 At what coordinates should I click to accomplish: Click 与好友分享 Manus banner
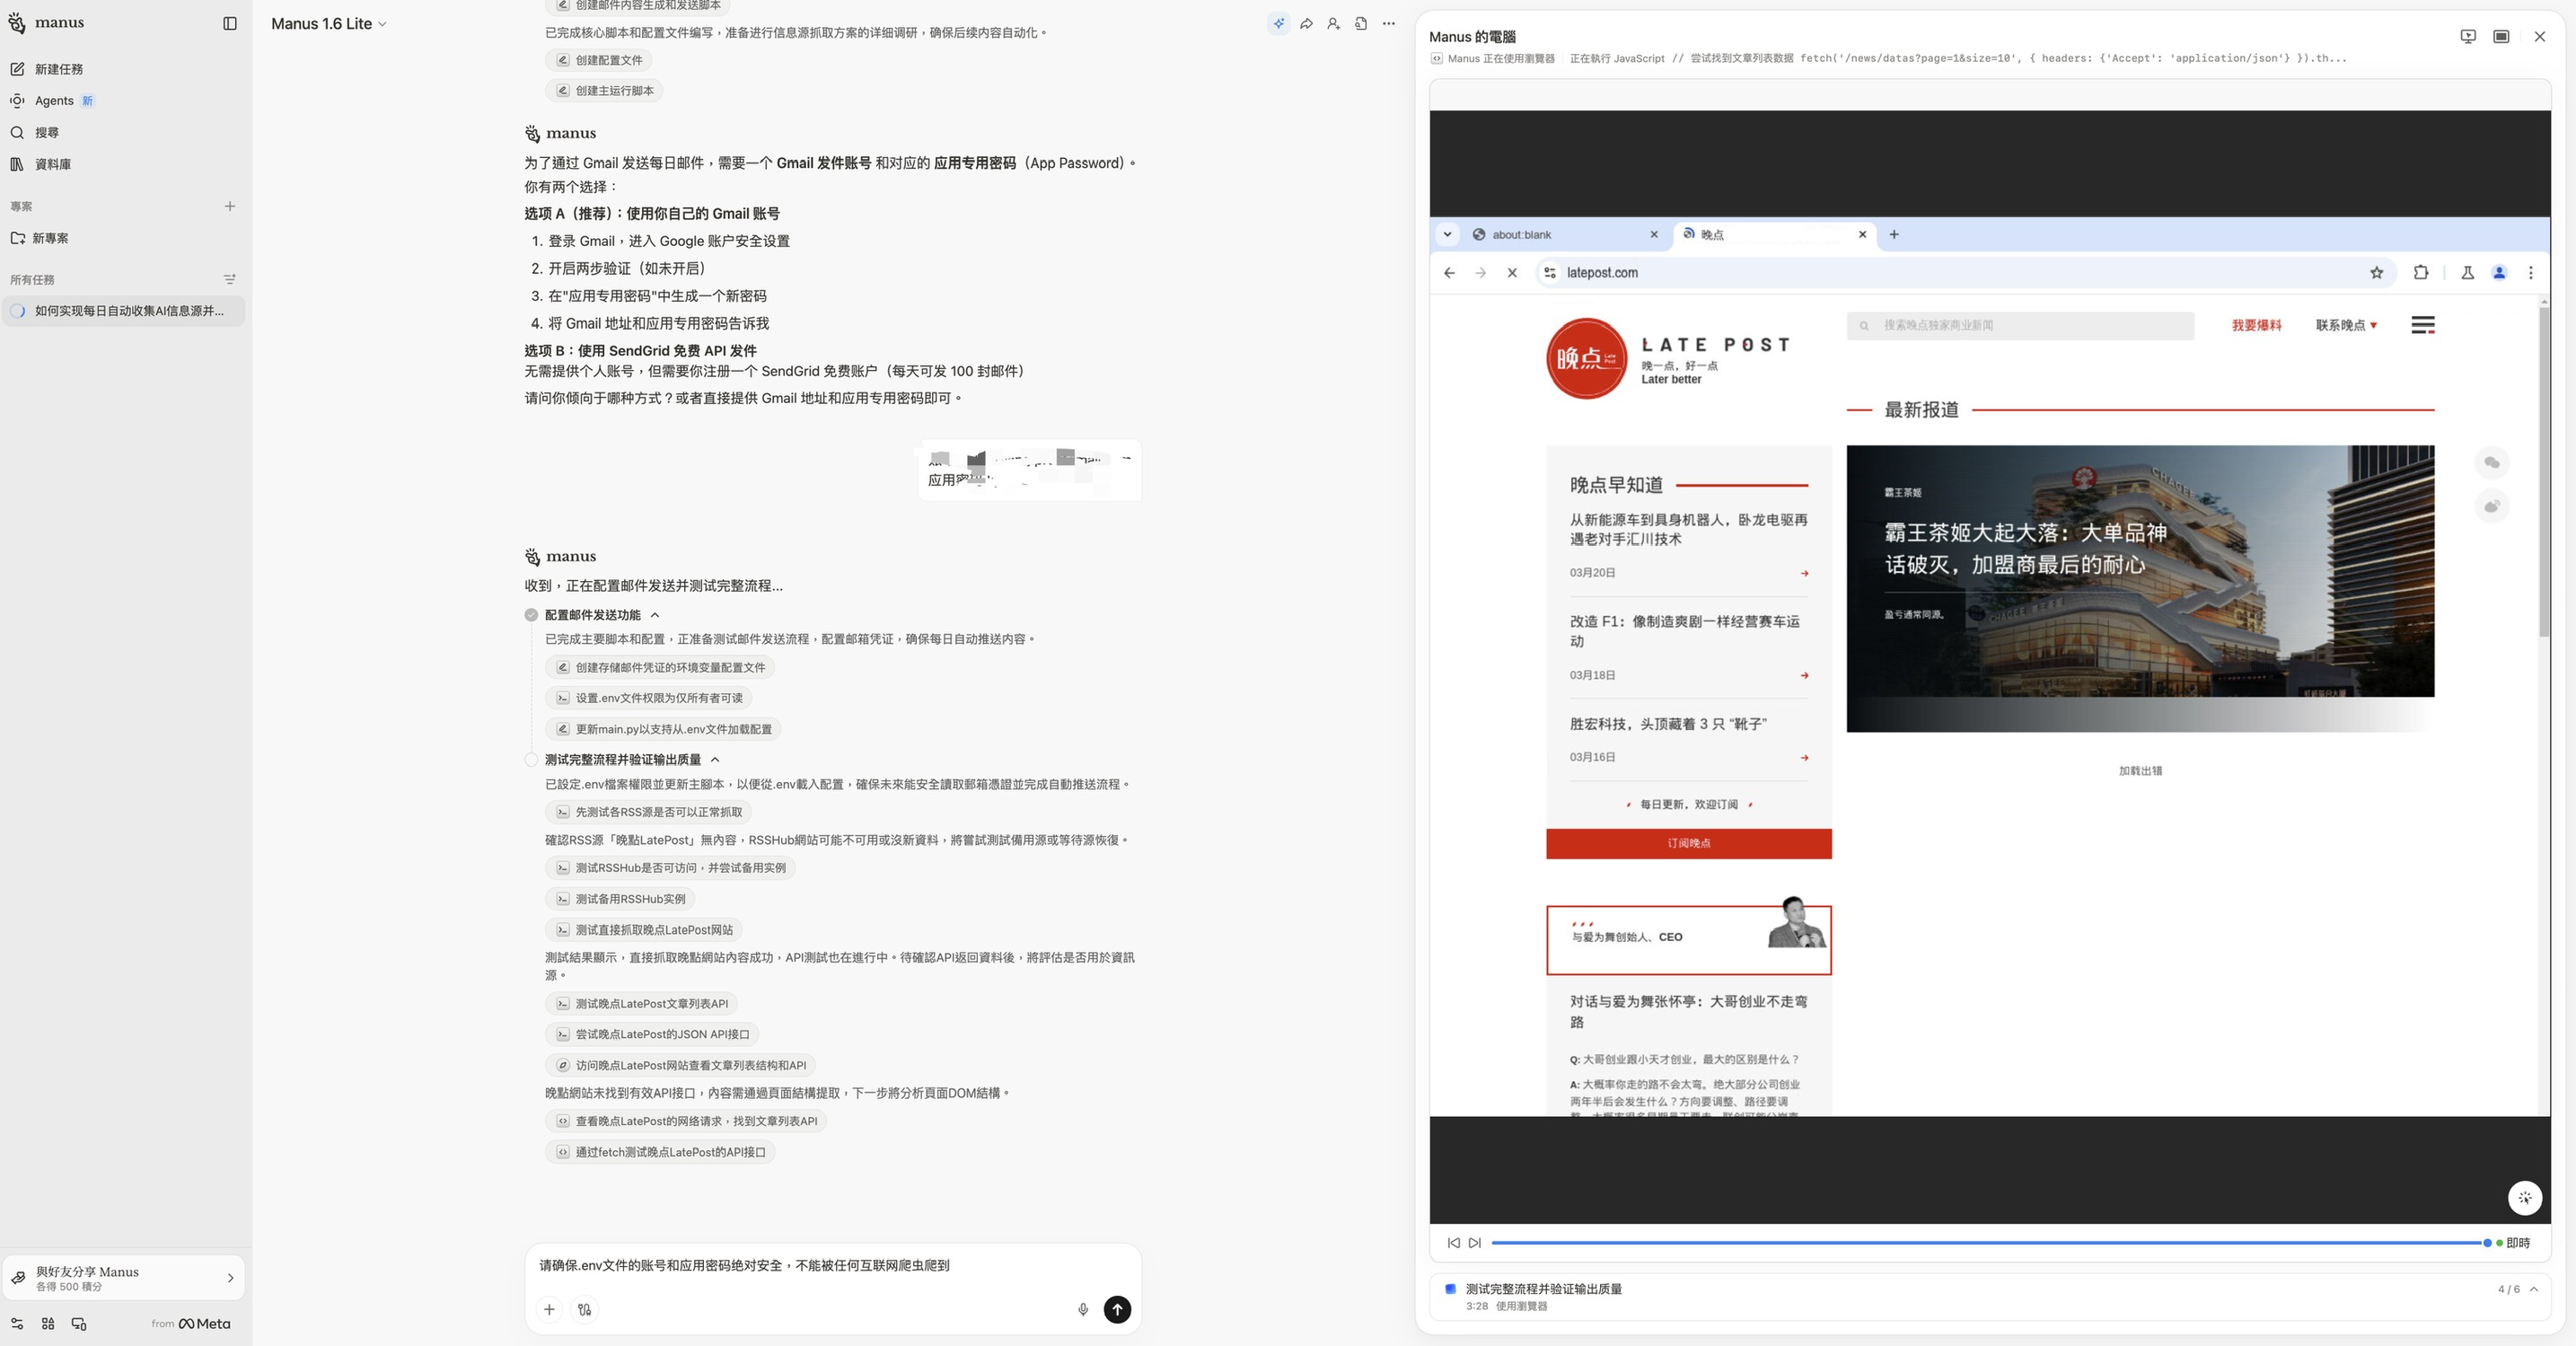pos(124,1278)
